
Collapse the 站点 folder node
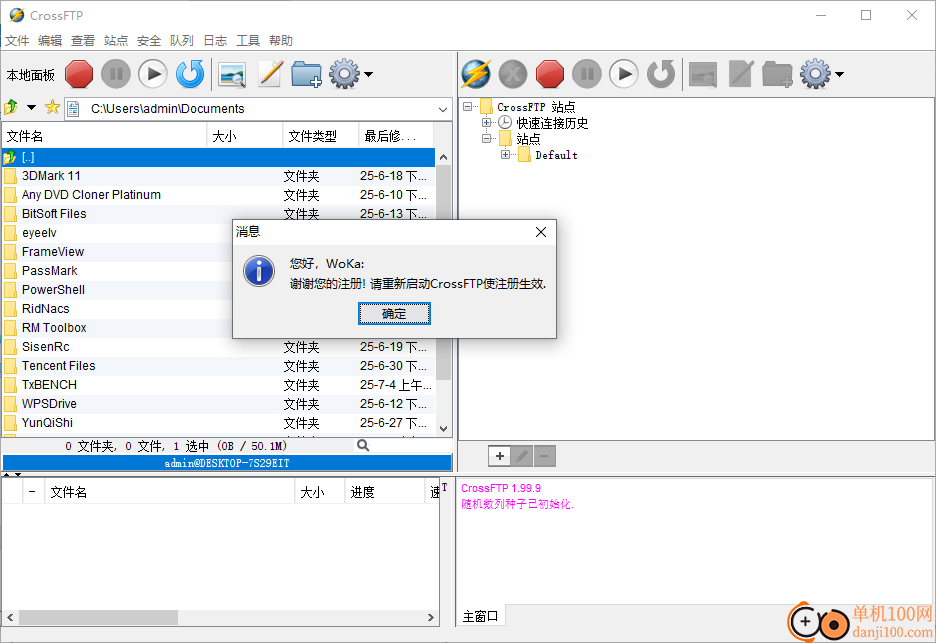(x=487, y=139)
